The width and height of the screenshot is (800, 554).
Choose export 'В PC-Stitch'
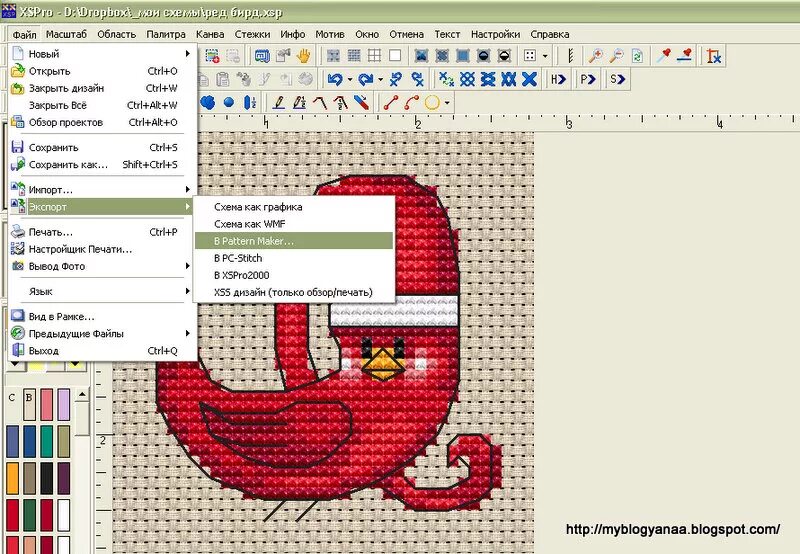pos(294,258)
